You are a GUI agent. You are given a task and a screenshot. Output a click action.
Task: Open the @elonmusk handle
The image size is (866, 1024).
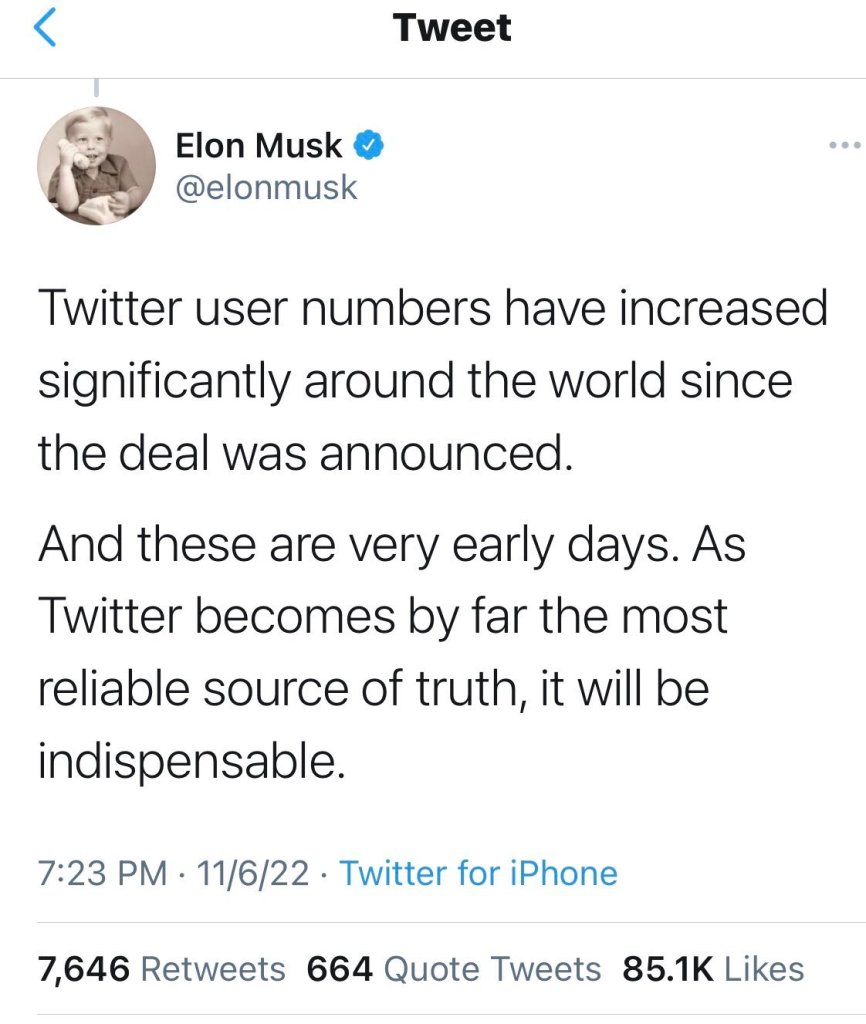(x=266, y=187)
